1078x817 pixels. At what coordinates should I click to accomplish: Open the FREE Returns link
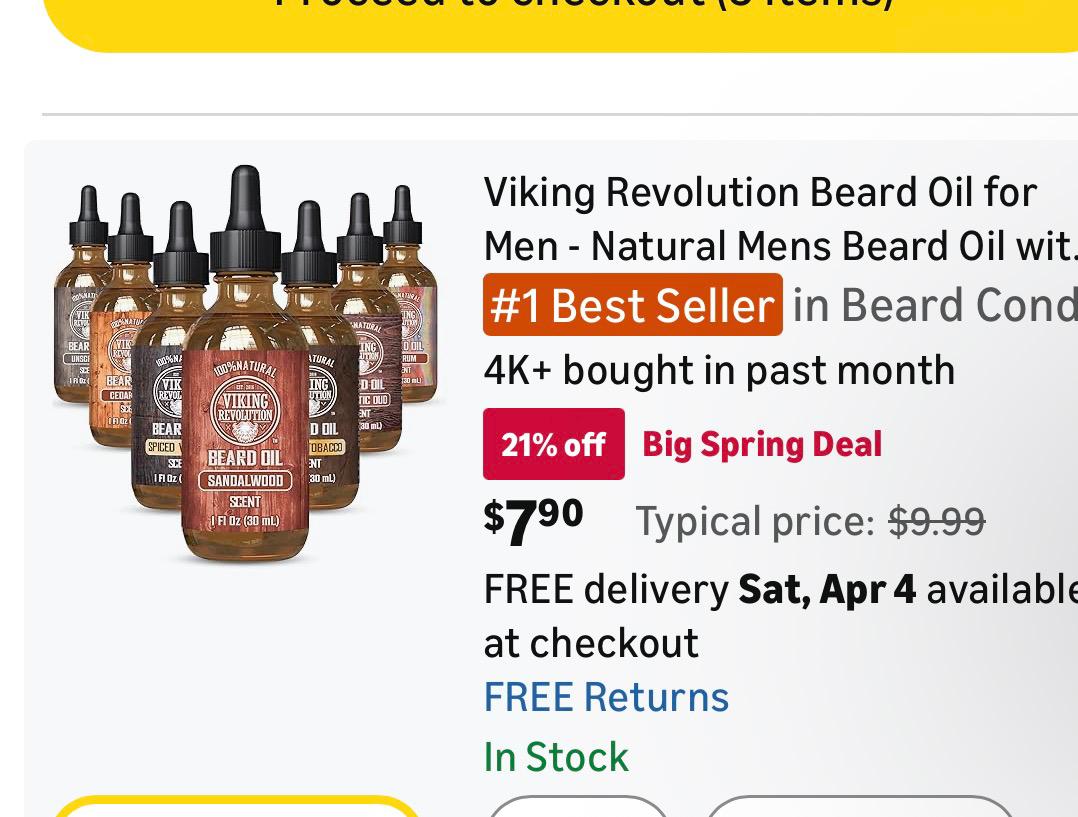click(606, 697)
